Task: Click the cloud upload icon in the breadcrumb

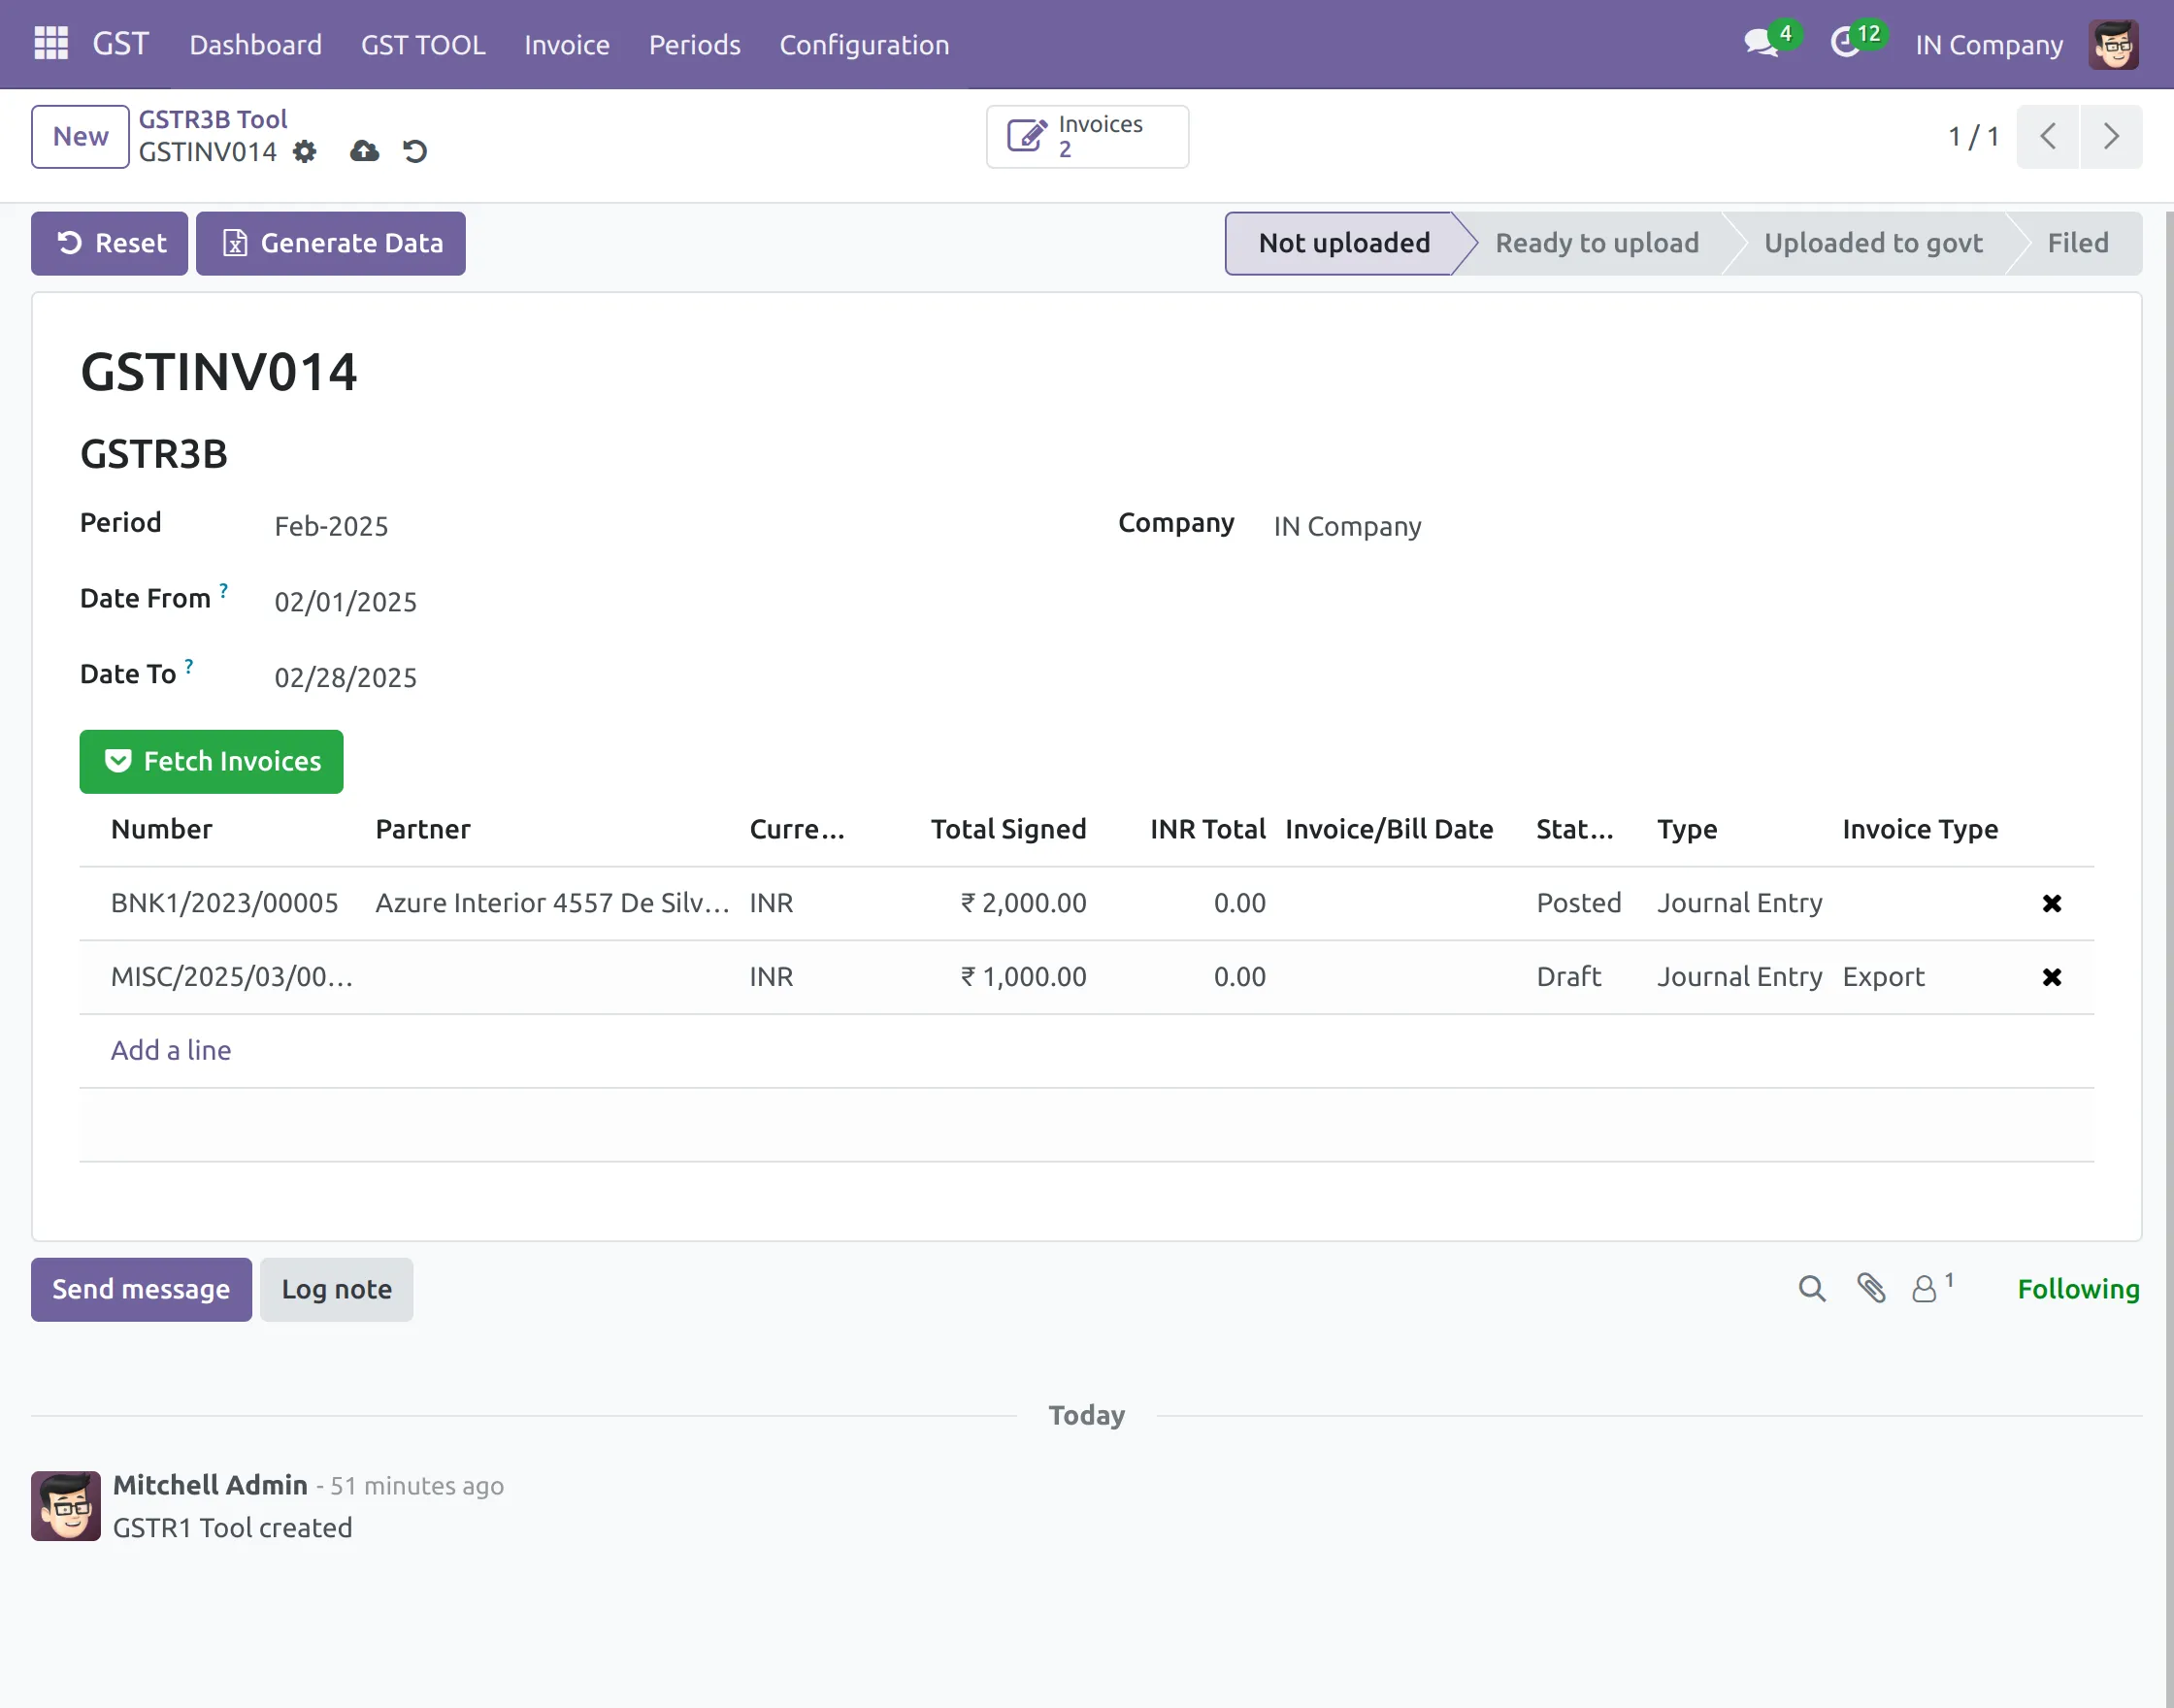Action: 363,151
